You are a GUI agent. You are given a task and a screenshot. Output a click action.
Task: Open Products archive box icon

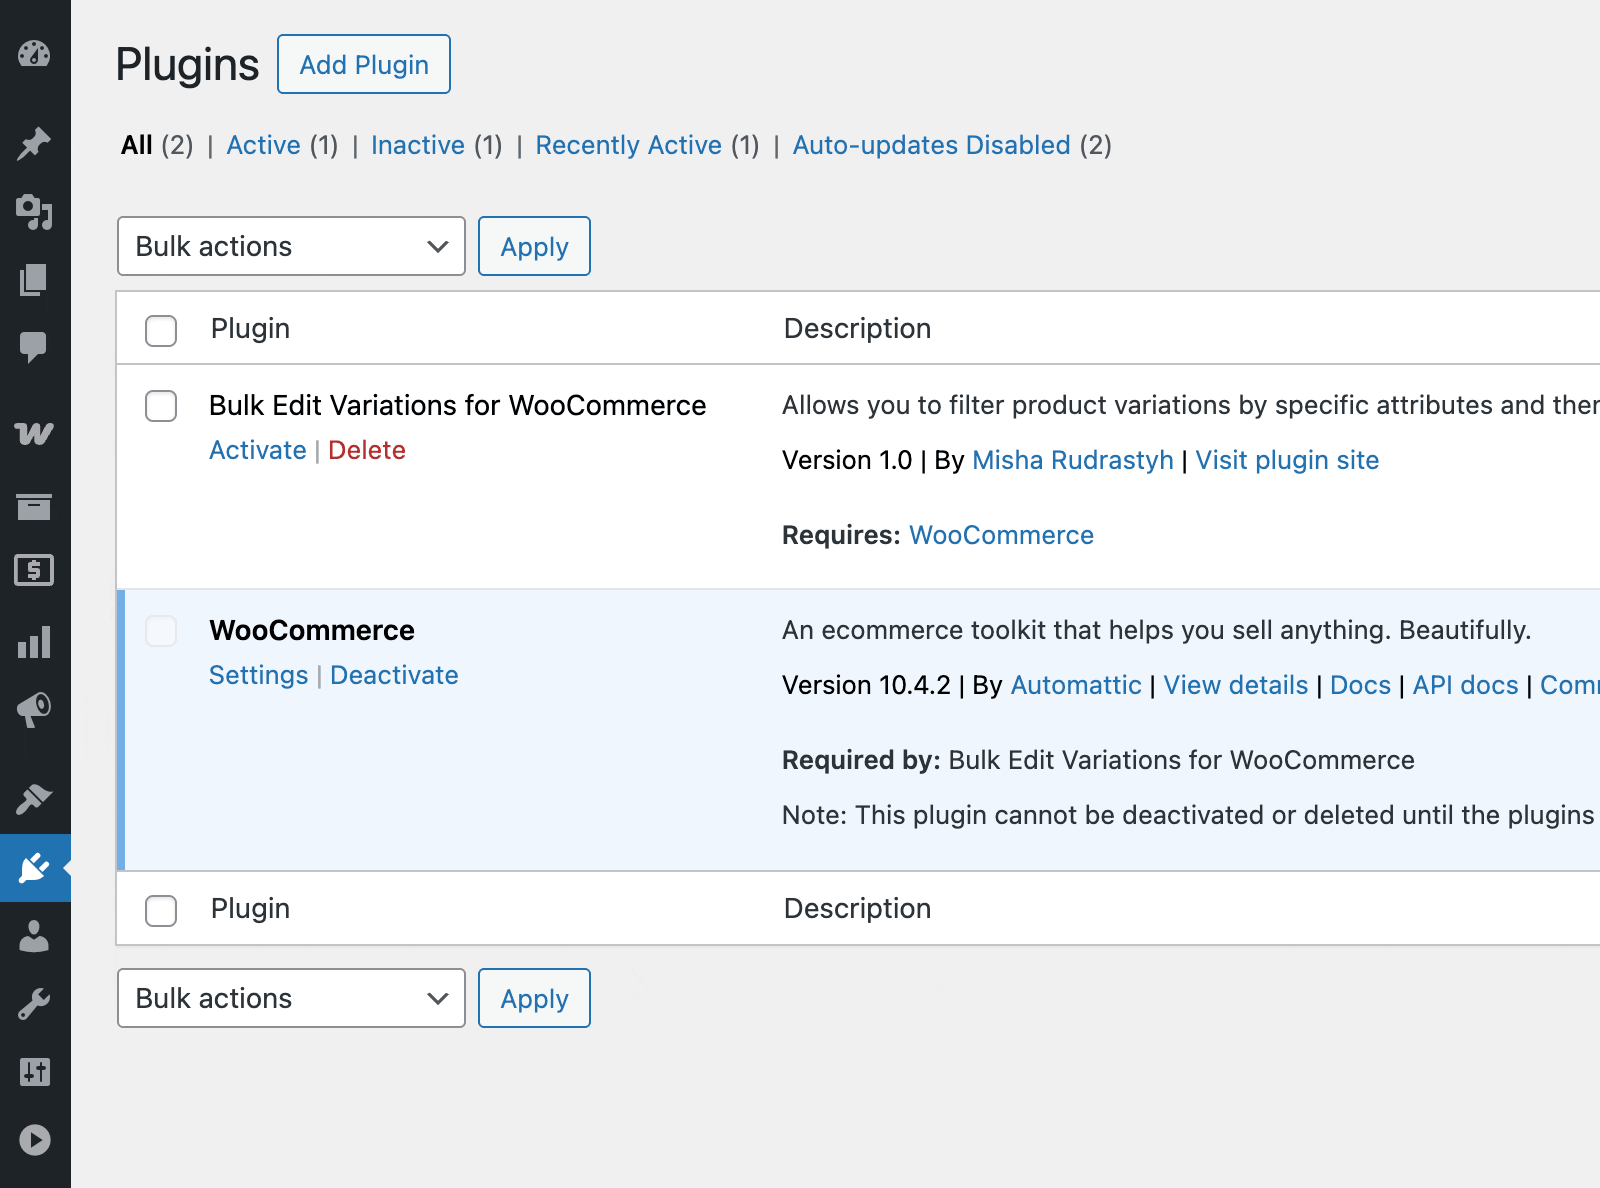[34, 507]
